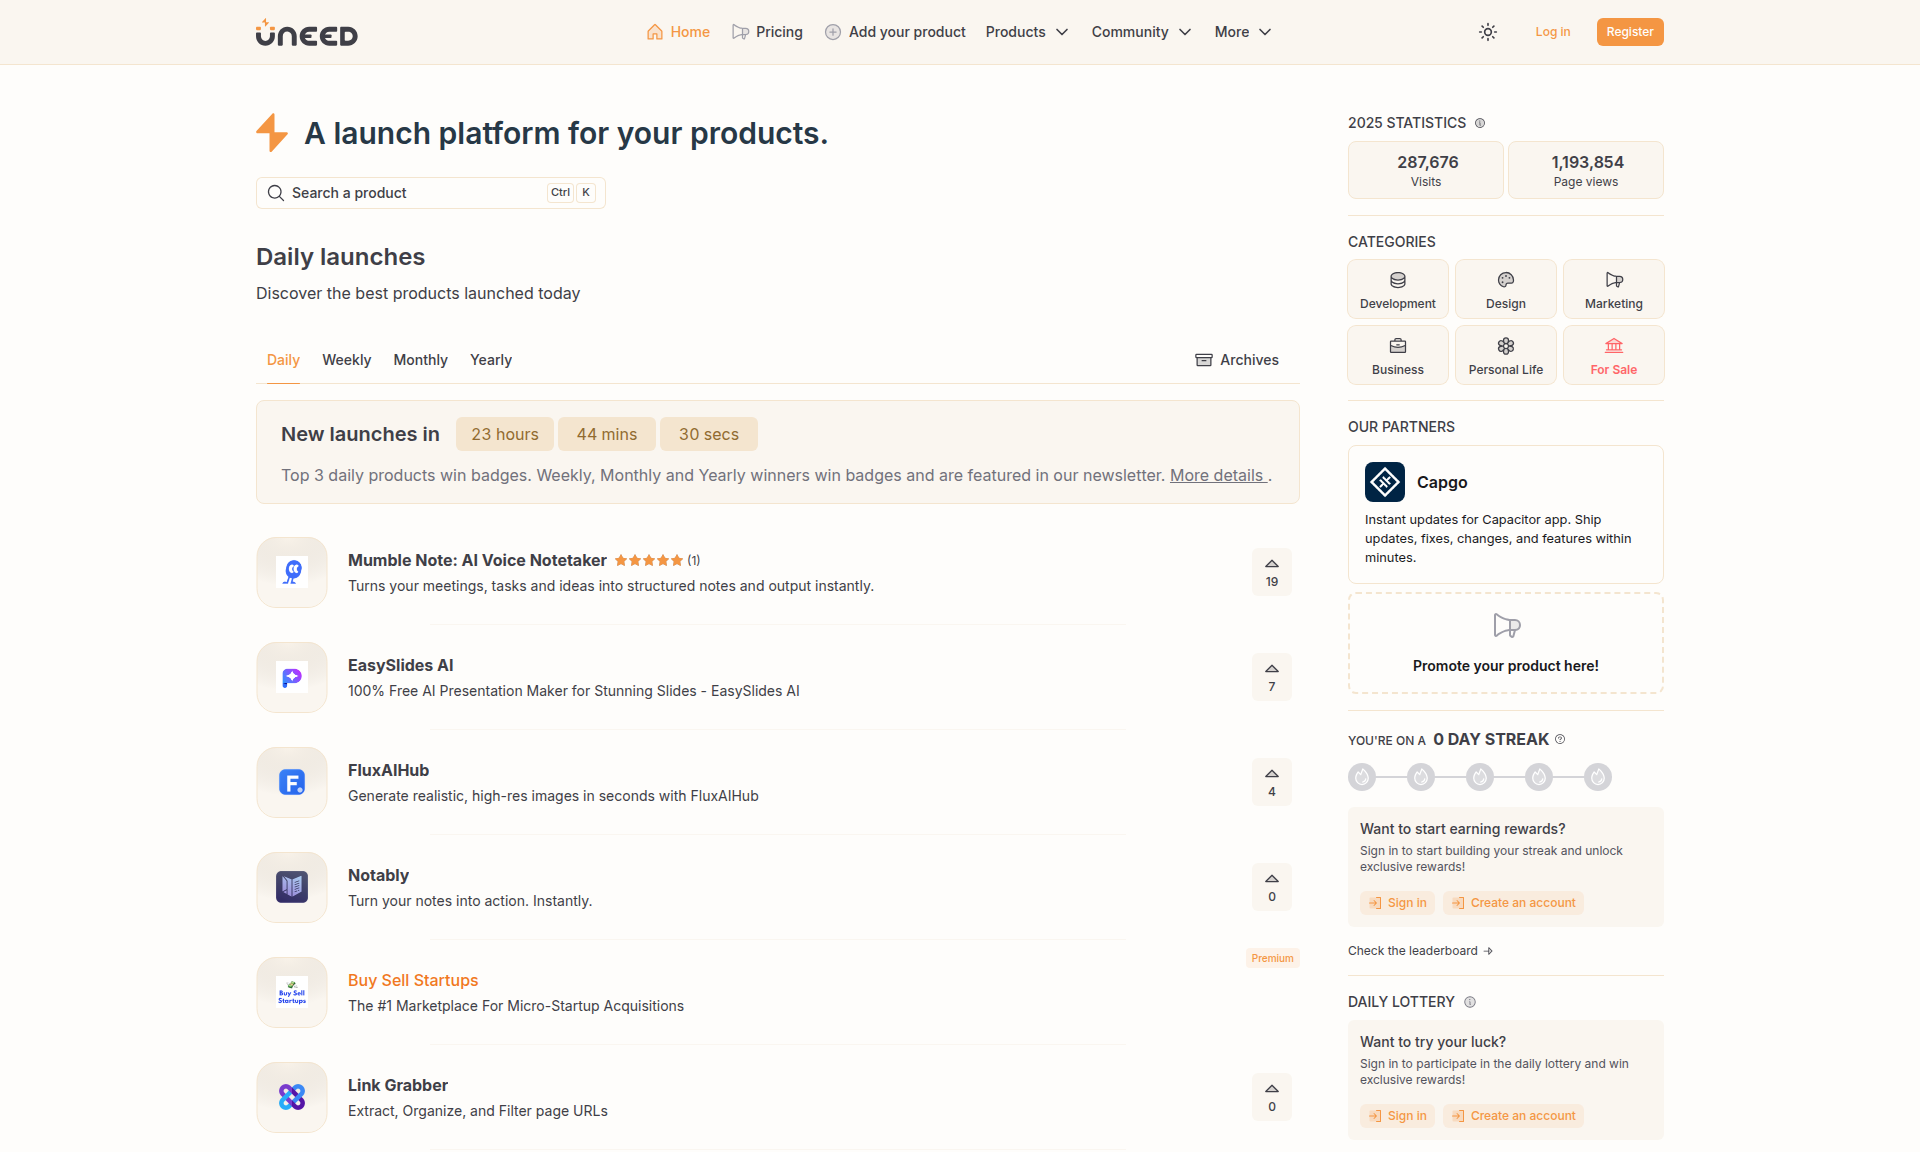
Task: Open the Buy Sell Startups title link
Action: coord(413,980)
